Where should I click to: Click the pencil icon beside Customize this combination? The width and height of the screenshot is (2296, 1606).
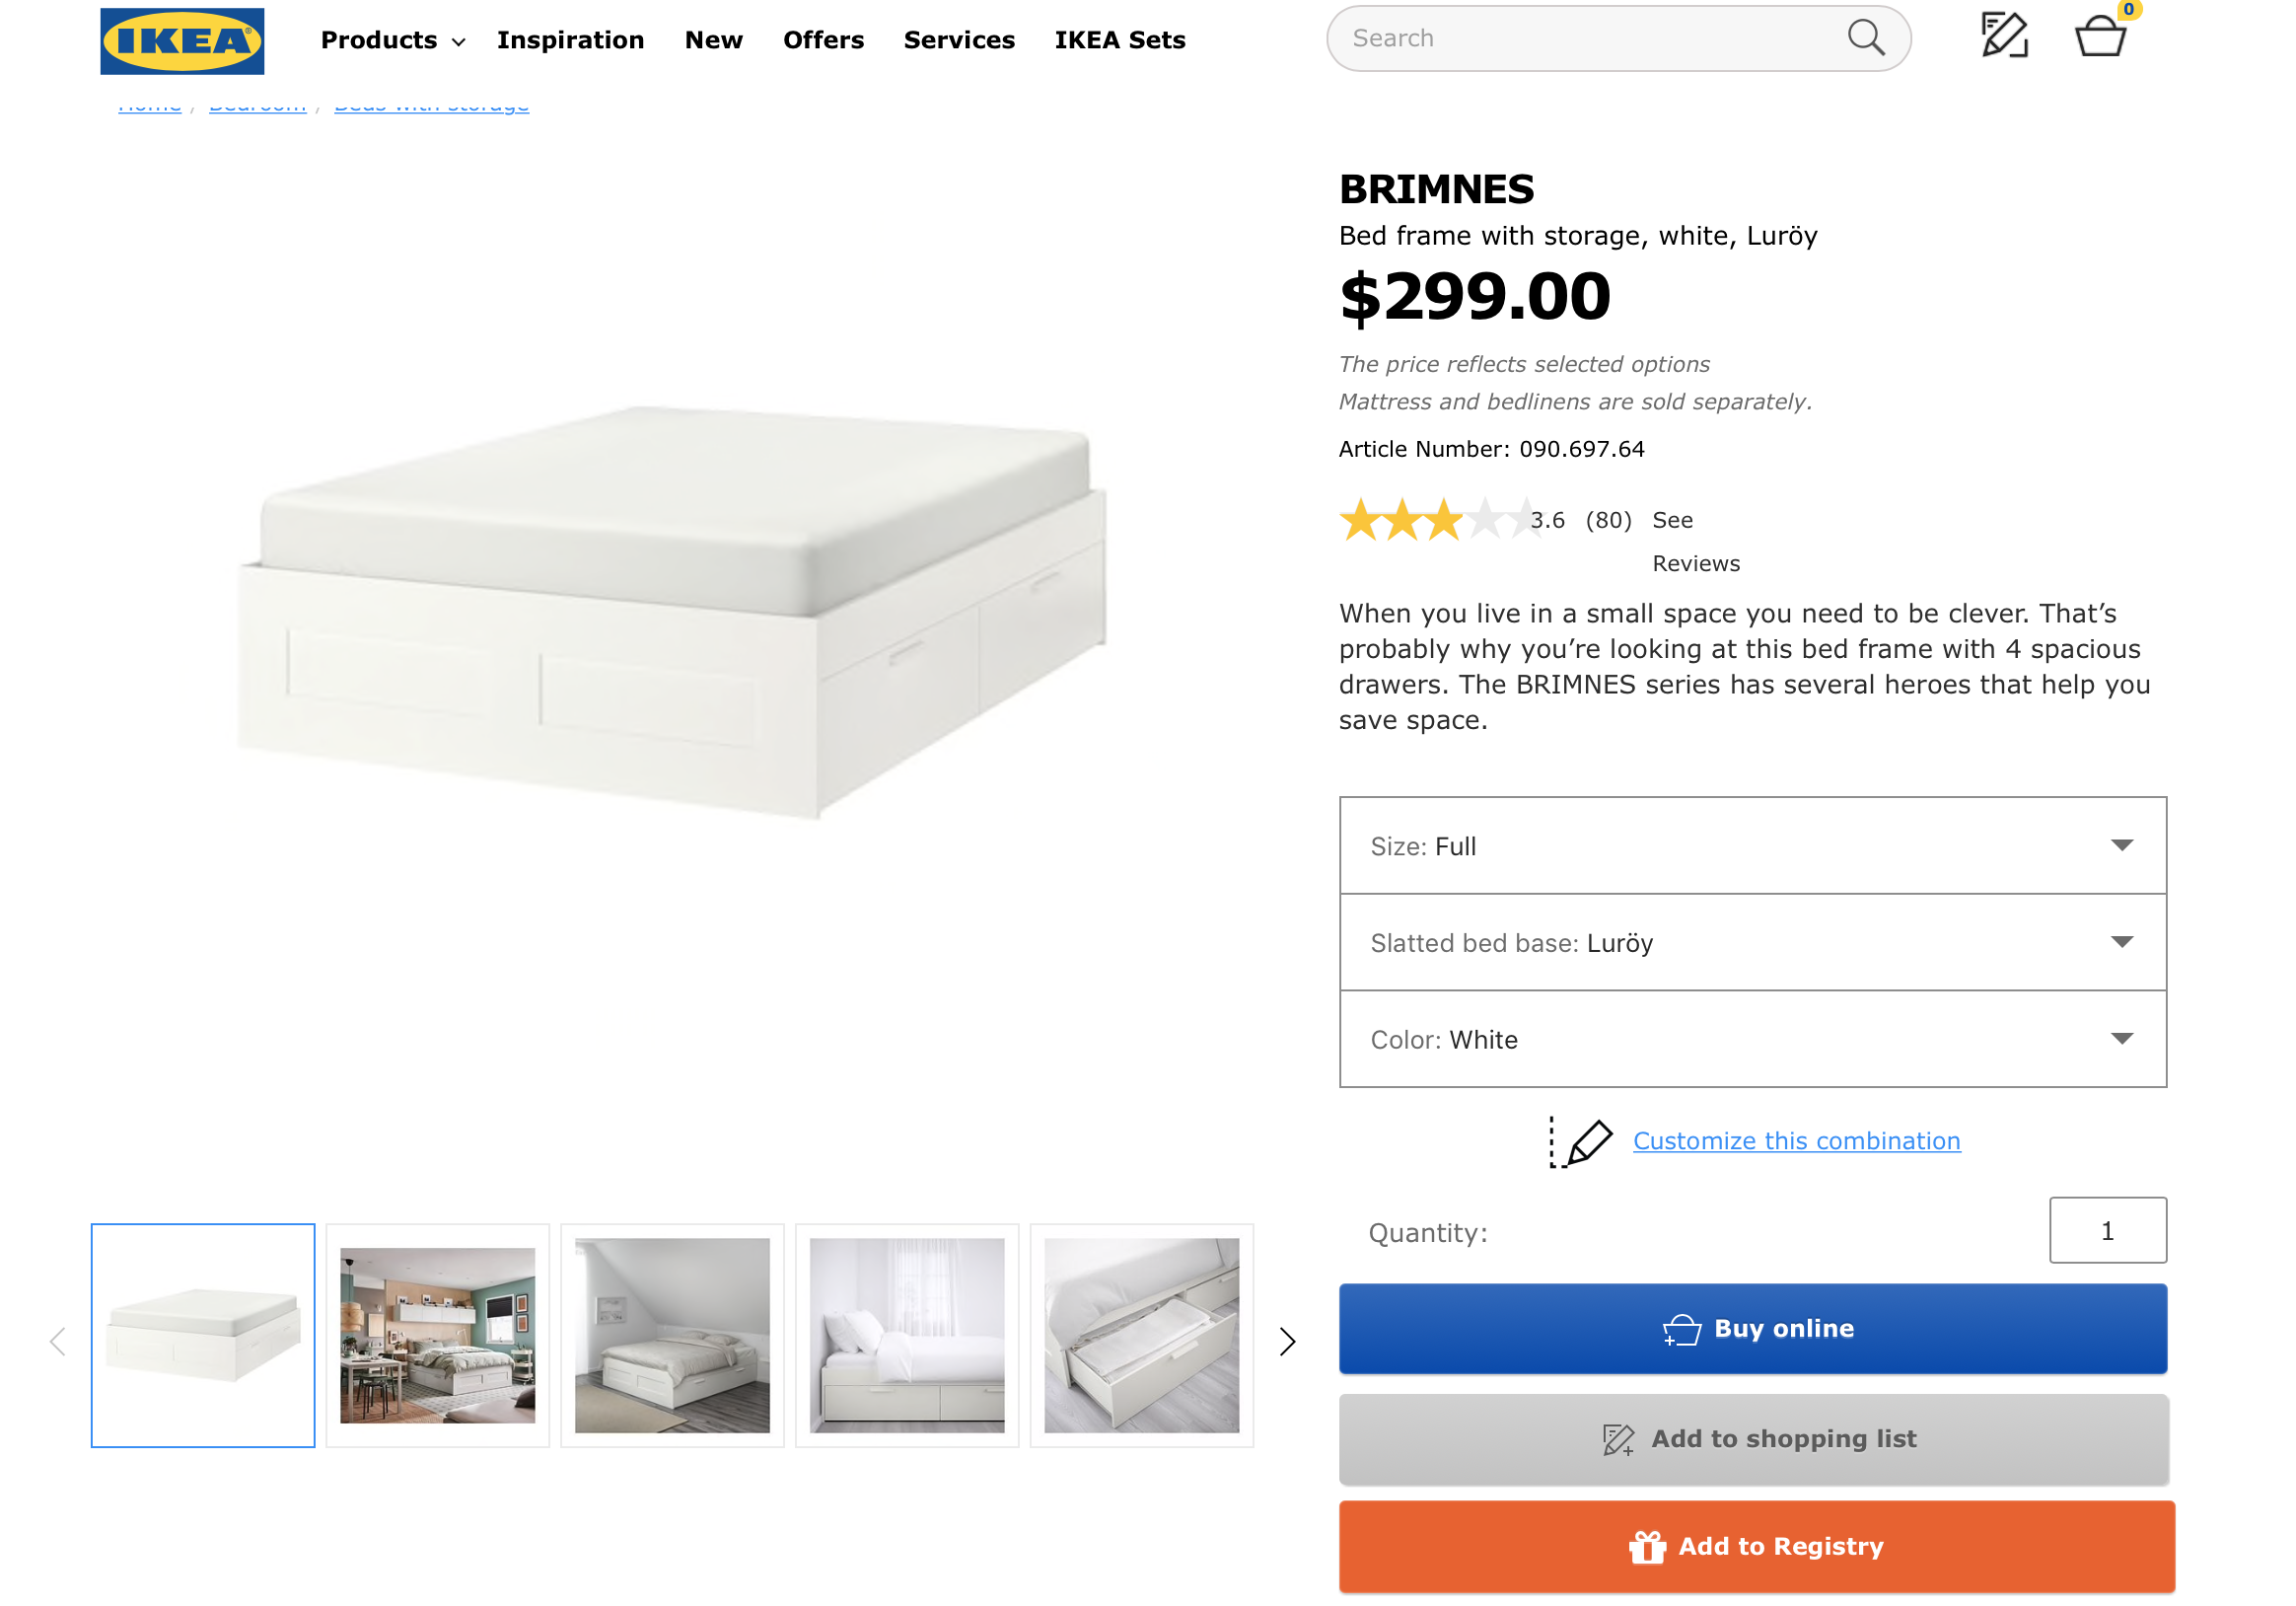1585,1141
